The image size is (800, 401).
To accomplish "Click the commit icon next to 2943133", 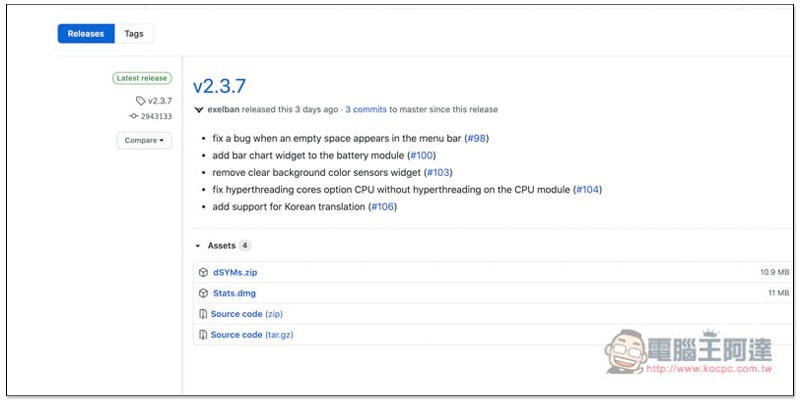I will 134,116.
